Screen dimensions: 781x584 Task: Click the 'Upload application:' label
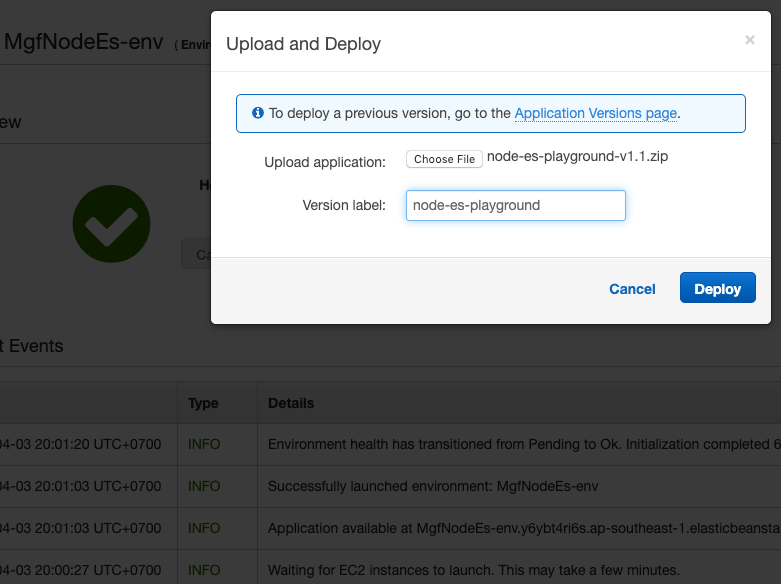(x=324, y=162)
